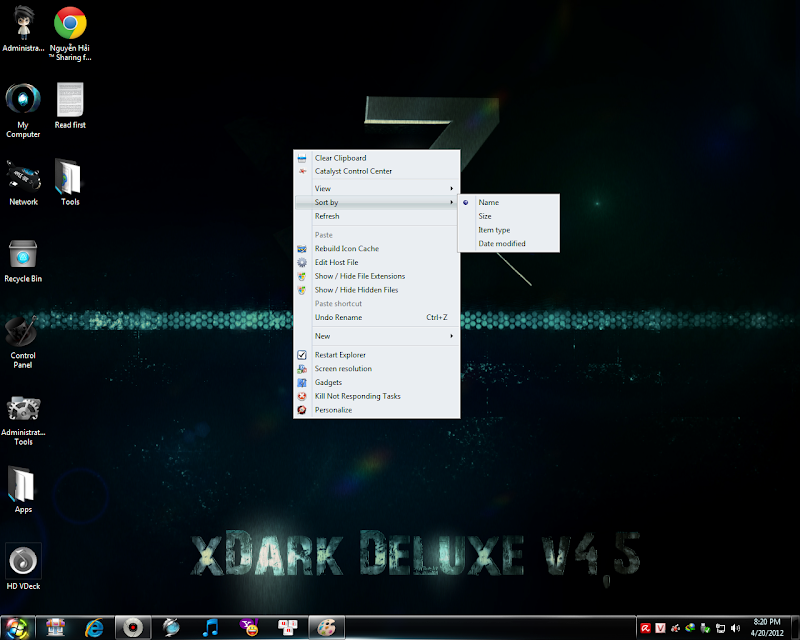Open Yahoo Messenger from the taskbar

(249, 628)
